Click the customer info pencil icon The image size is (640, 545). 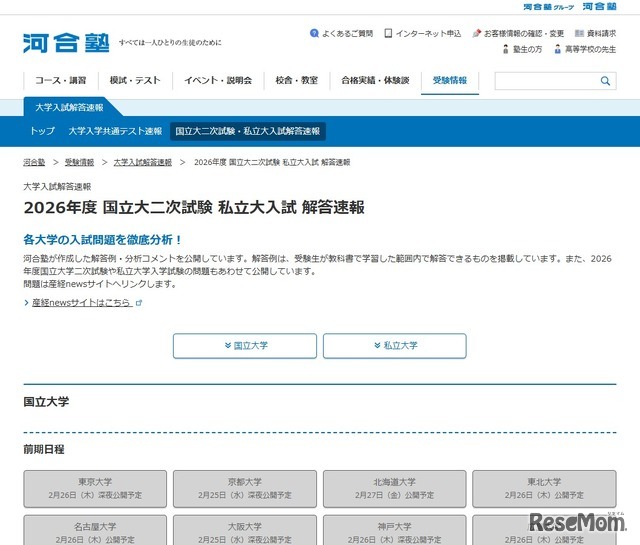(x=476, y=33)
